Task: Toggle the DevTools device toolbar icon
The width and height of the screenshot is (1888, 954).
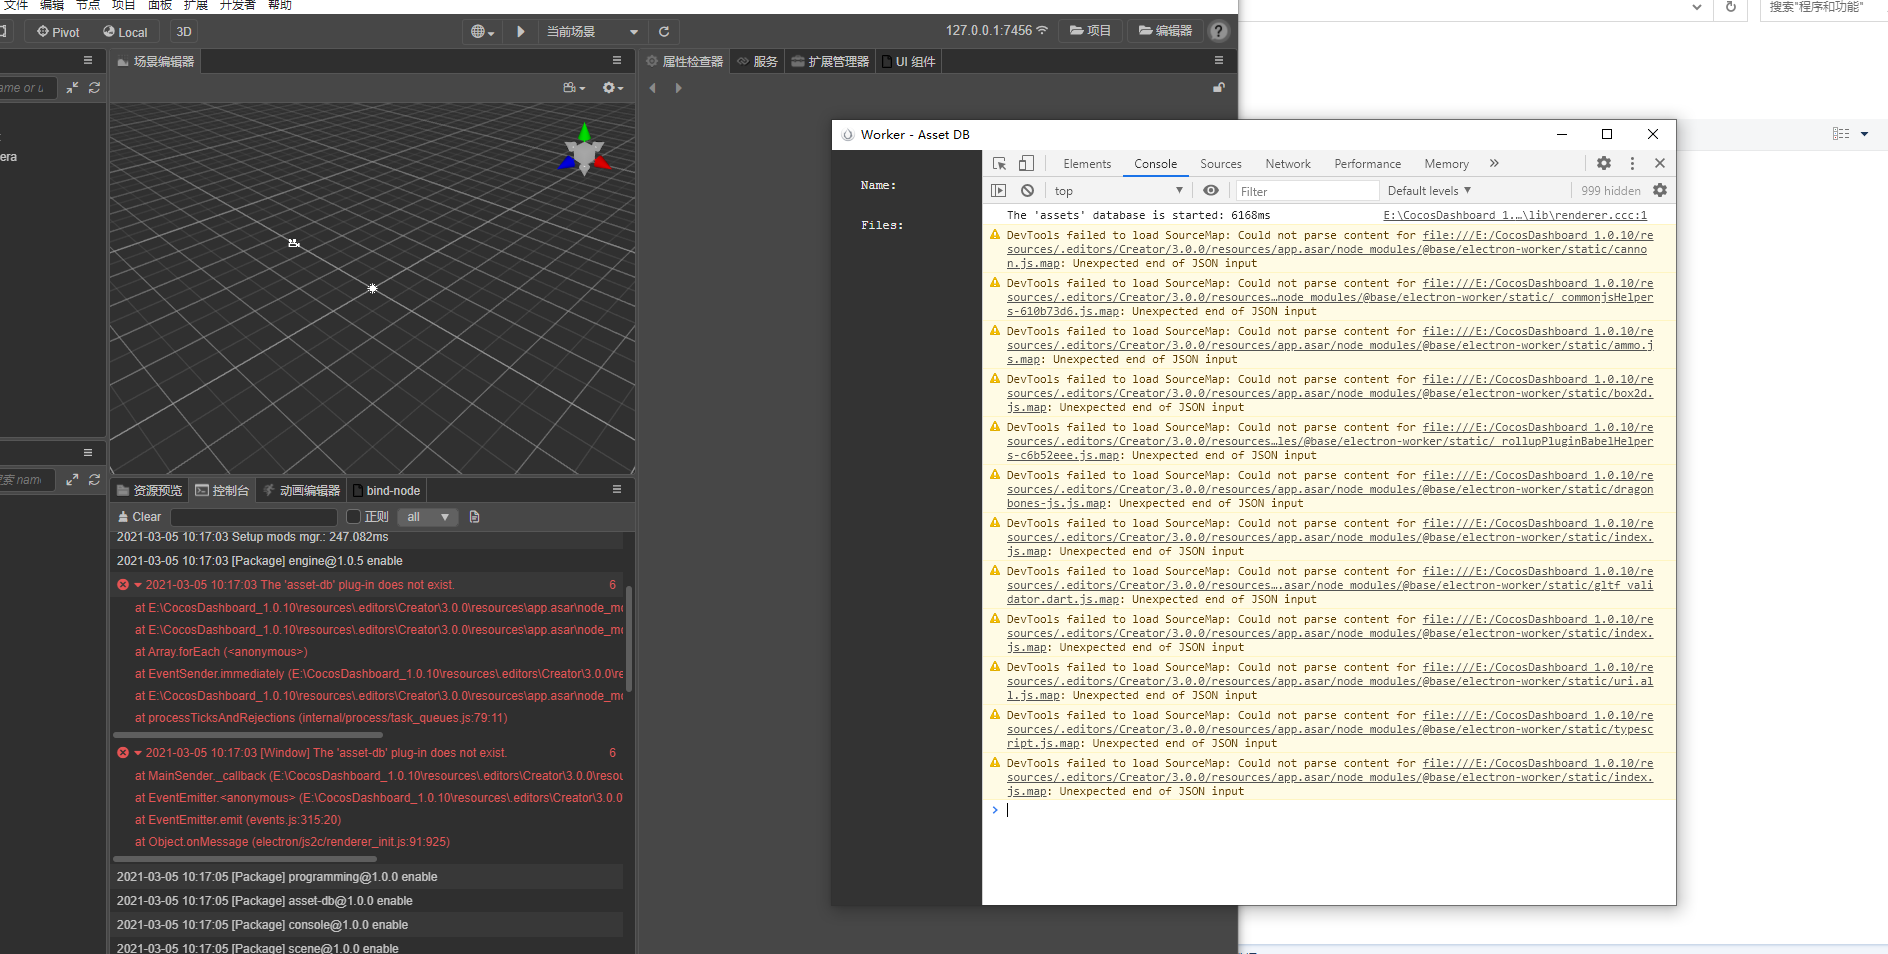Action: (1026, 163)
